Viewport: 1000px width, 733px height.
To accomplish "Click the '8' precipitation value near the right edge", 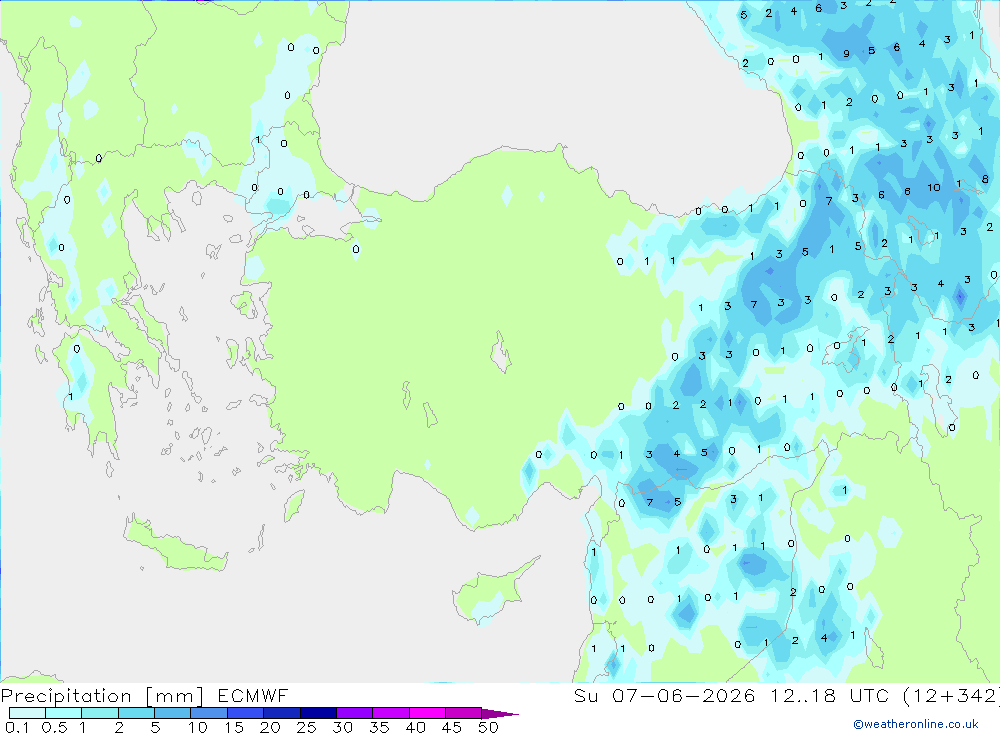I will click(985, 179).
